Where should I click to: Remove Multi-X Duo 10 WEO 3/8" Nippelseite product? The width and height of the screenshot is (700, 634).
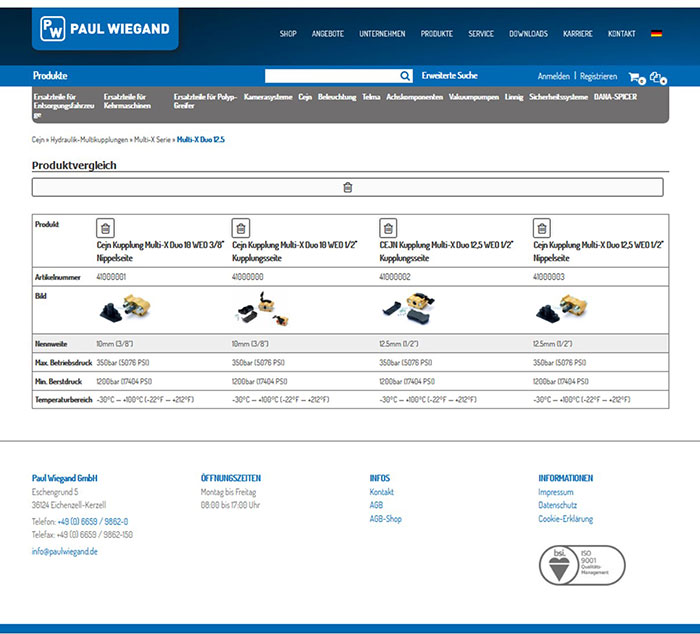[105, 228]
